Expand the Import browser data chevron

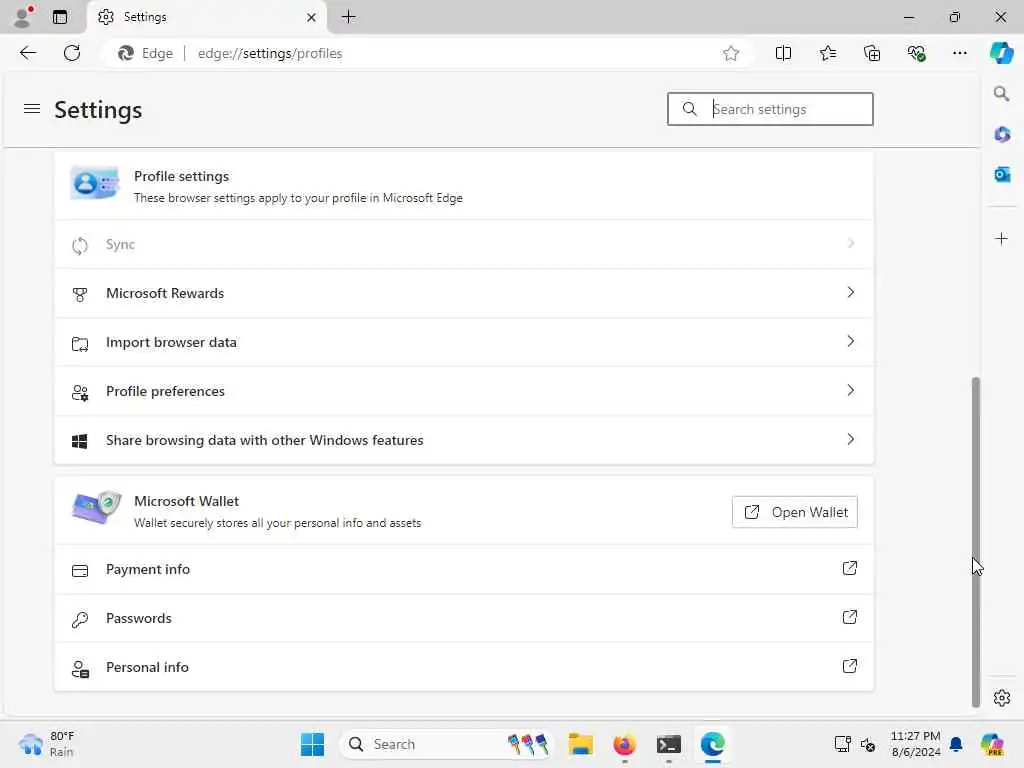click(850, 342)
